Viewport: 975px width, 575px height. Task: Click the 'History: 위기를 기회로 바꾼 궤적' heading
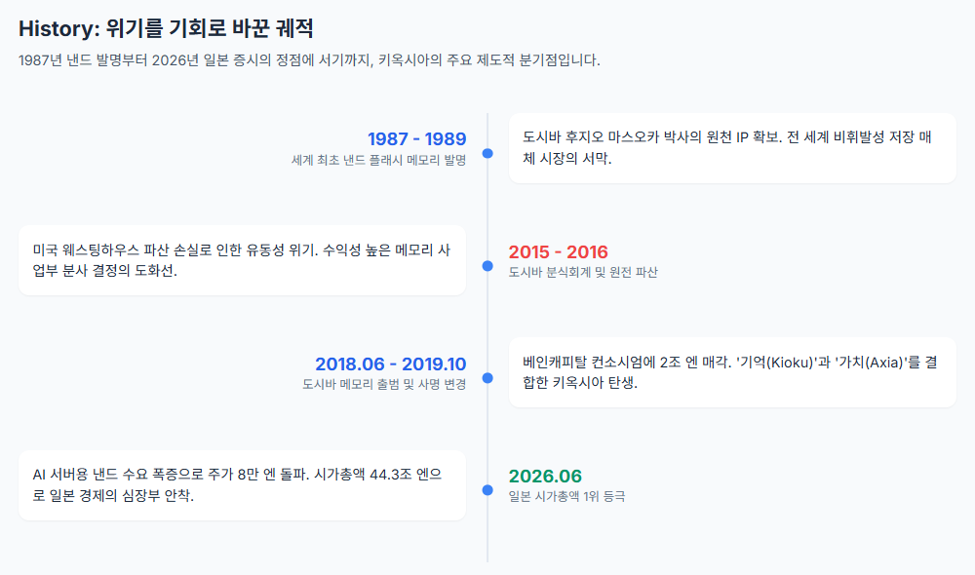(x=166, y=29)
